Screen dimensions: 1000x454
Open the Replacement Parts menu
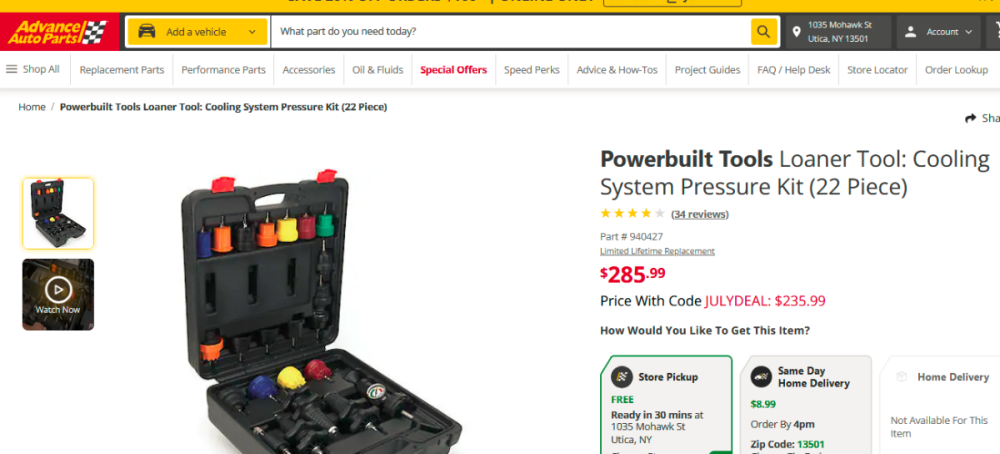coord(122,70)
